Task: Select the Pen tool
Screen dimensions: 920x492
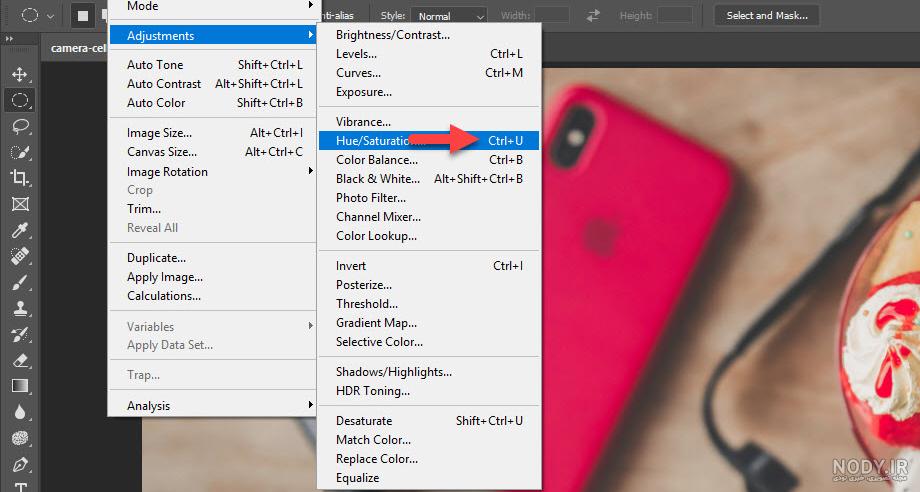Action: 20,464
